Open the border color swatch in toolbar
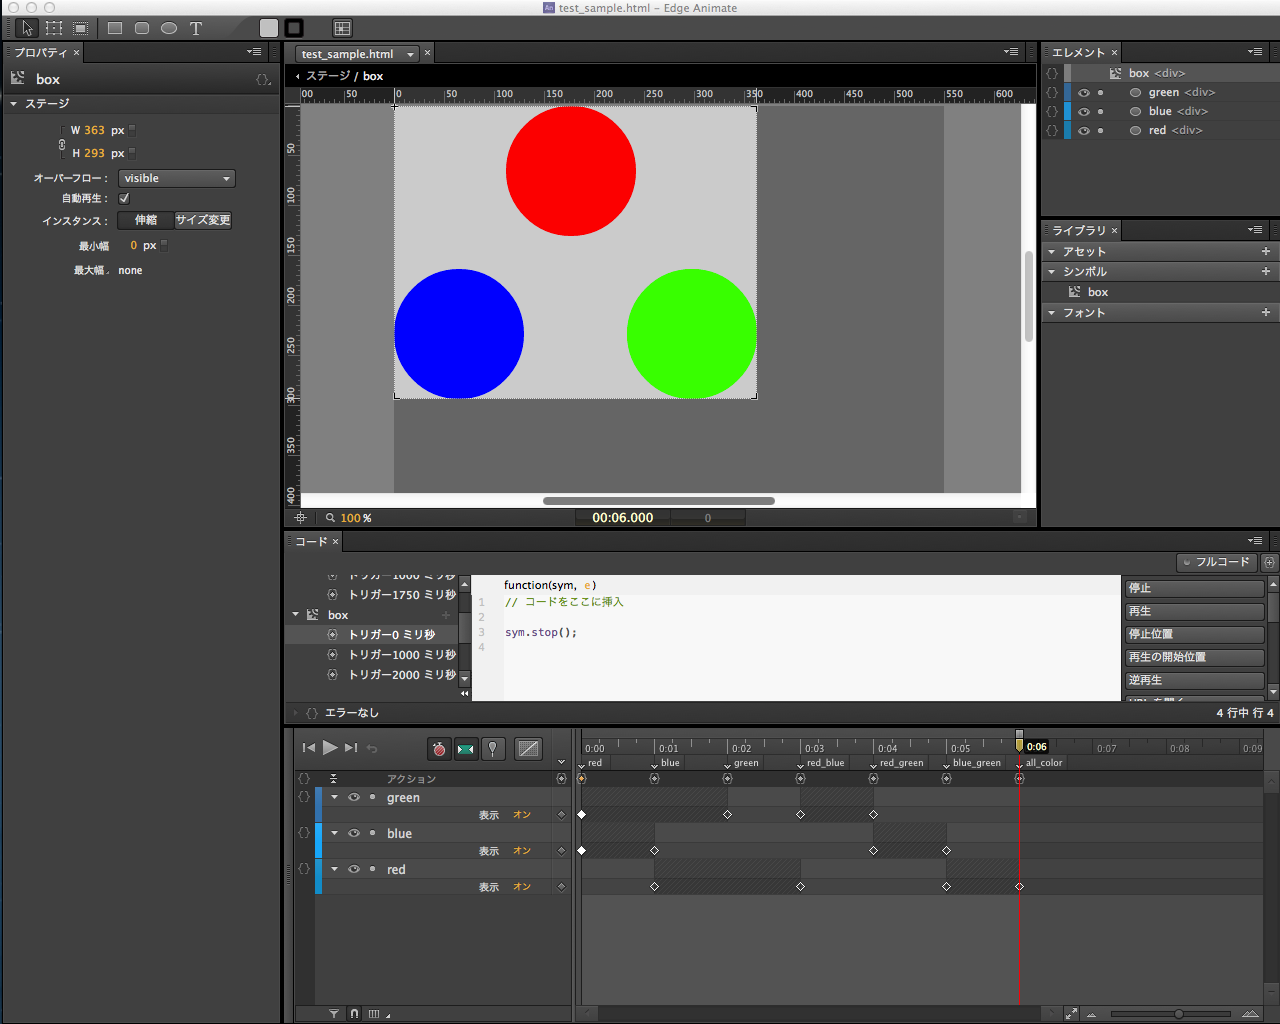This screenshot has height=1024, width=1280. [294, 28]
